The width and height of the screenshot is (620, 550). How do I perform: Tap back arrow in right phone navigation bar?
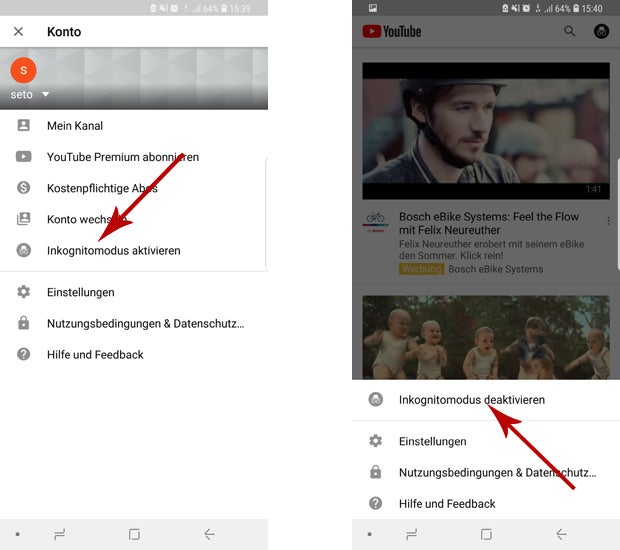561,535
